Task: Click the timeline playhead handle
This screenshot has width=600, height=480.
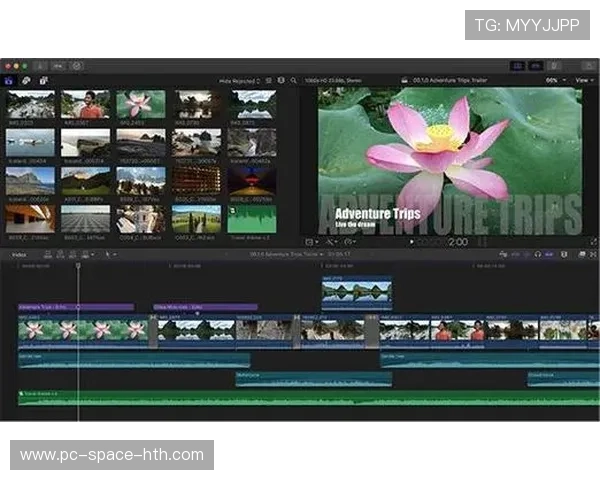Action: (x=78, y=265)
